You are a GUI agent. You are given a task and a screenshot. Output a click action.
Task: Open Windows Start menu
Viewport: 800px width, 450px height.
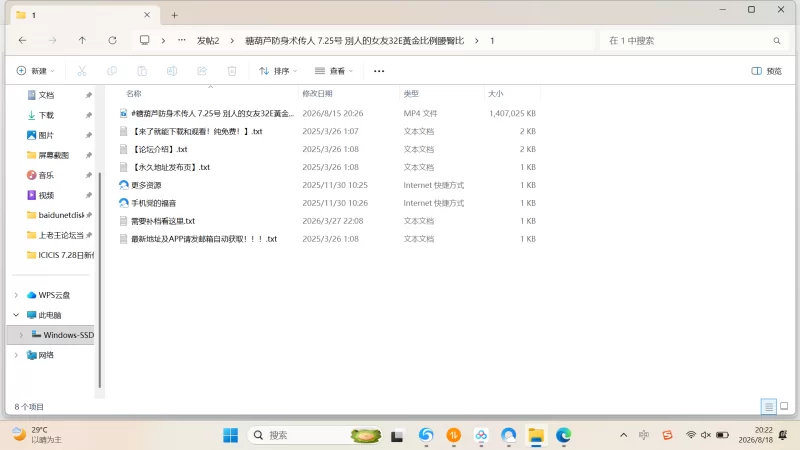231,435
